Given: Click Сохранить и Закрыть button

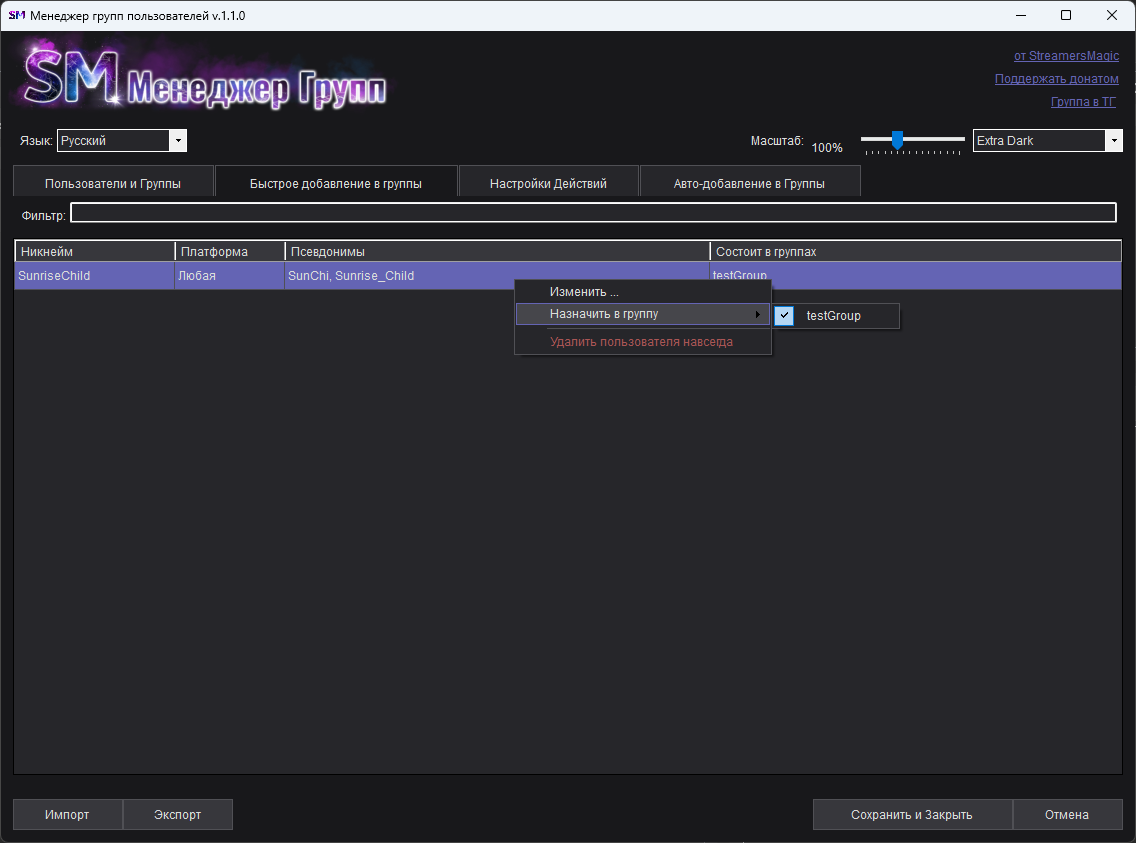Looking at the screenshot, I should coord(911,814).
